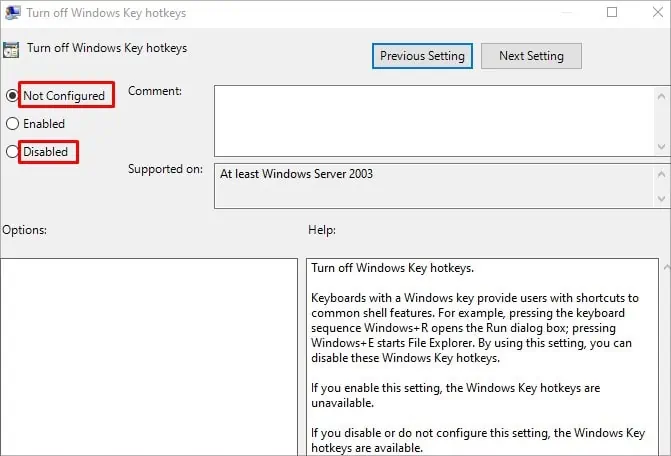This screenshot has width=671, height=456.
Task: Click the Supported on text field
Action: (430, 185)
